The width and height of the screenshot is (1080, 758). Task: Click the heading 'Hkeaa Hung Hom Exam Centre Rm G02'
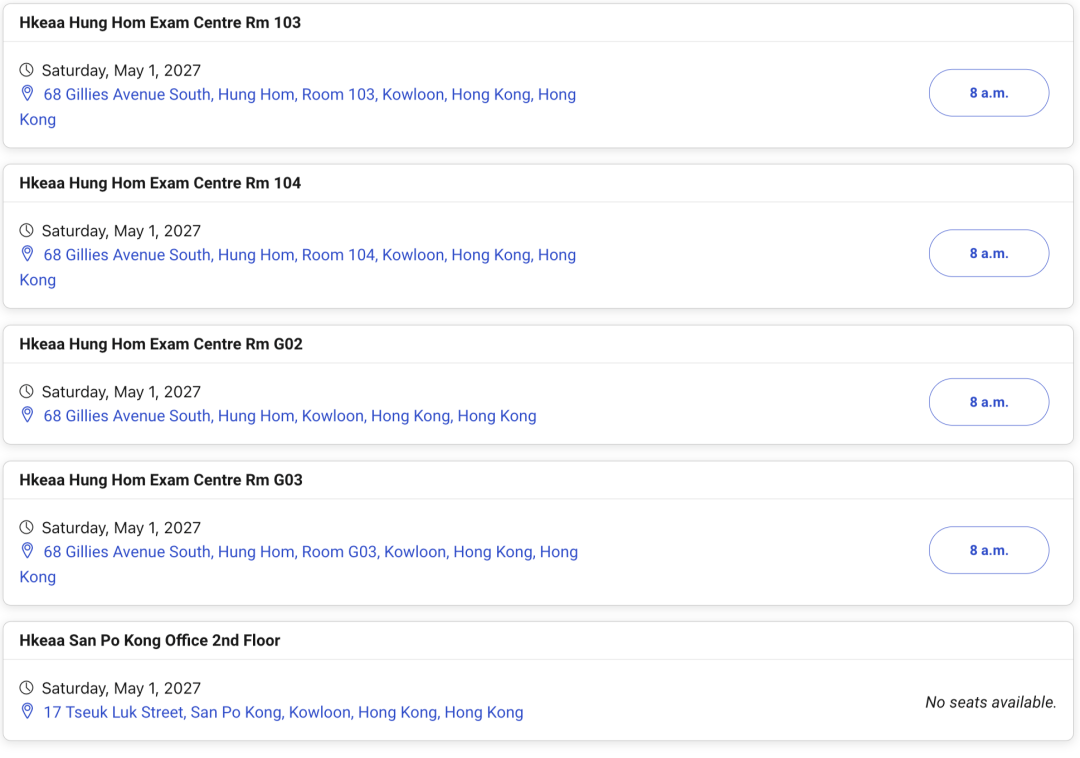click(160, 344)
